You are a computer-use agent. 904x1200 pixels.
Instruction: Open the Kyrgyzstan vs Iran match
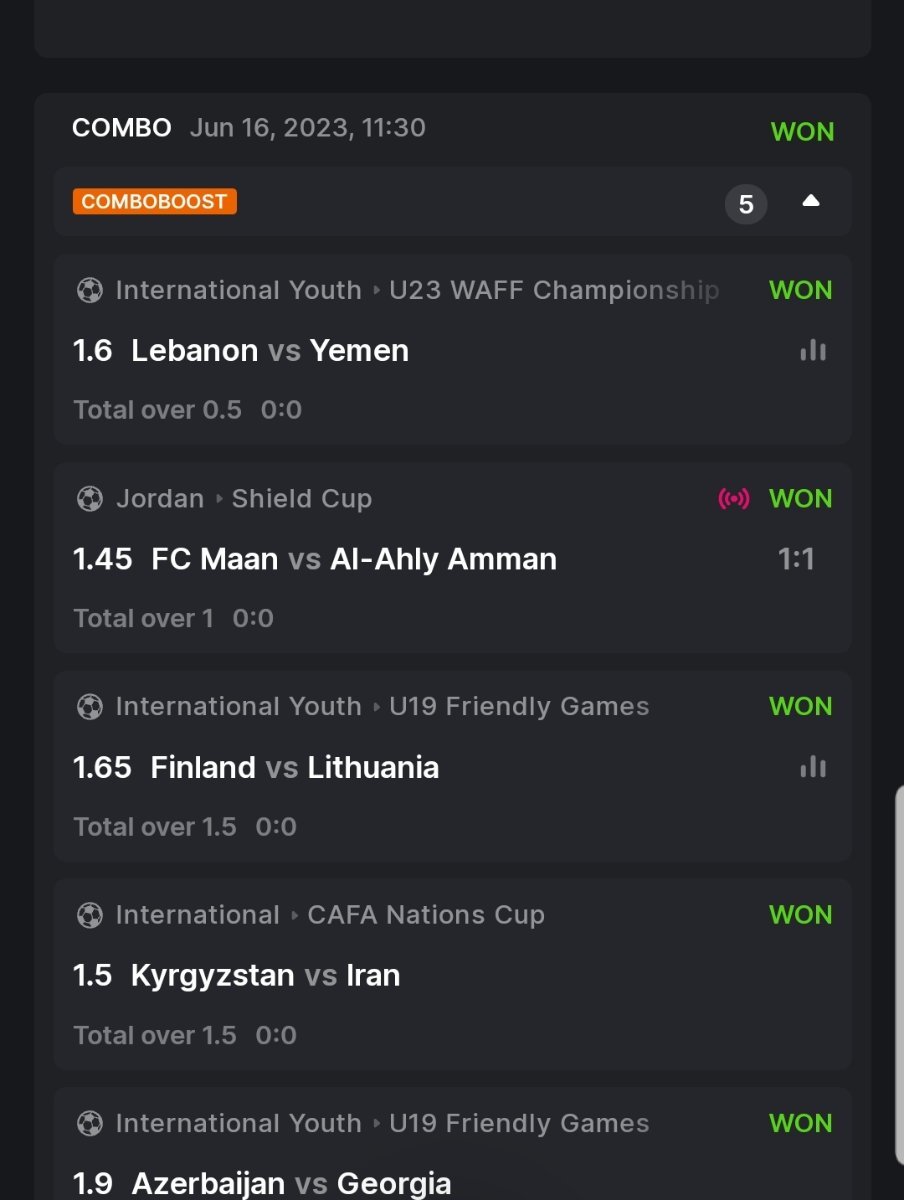(265, 976)
